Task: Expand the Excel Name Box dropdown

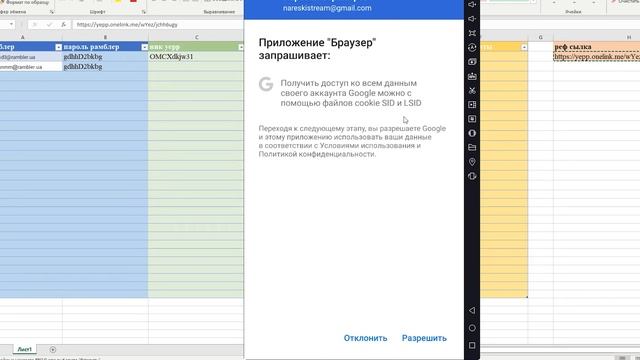Action: click(11, 24)
